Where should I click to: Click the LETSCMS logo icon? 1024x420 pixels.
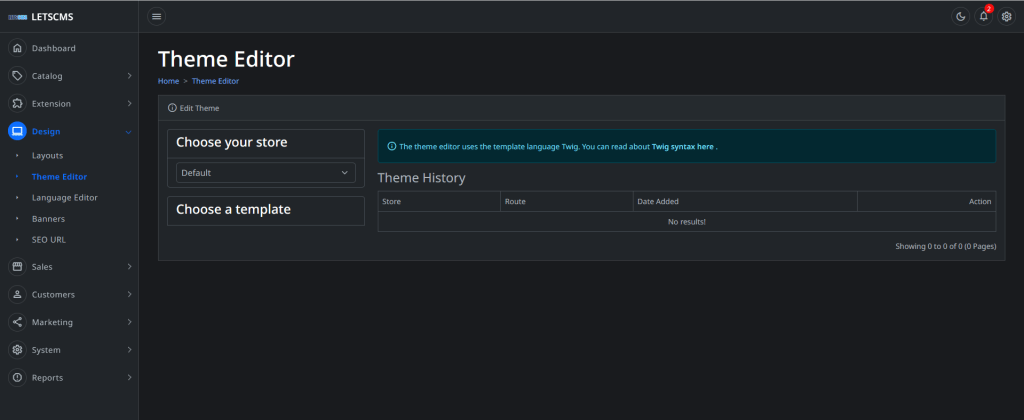[x=18, y=18]
